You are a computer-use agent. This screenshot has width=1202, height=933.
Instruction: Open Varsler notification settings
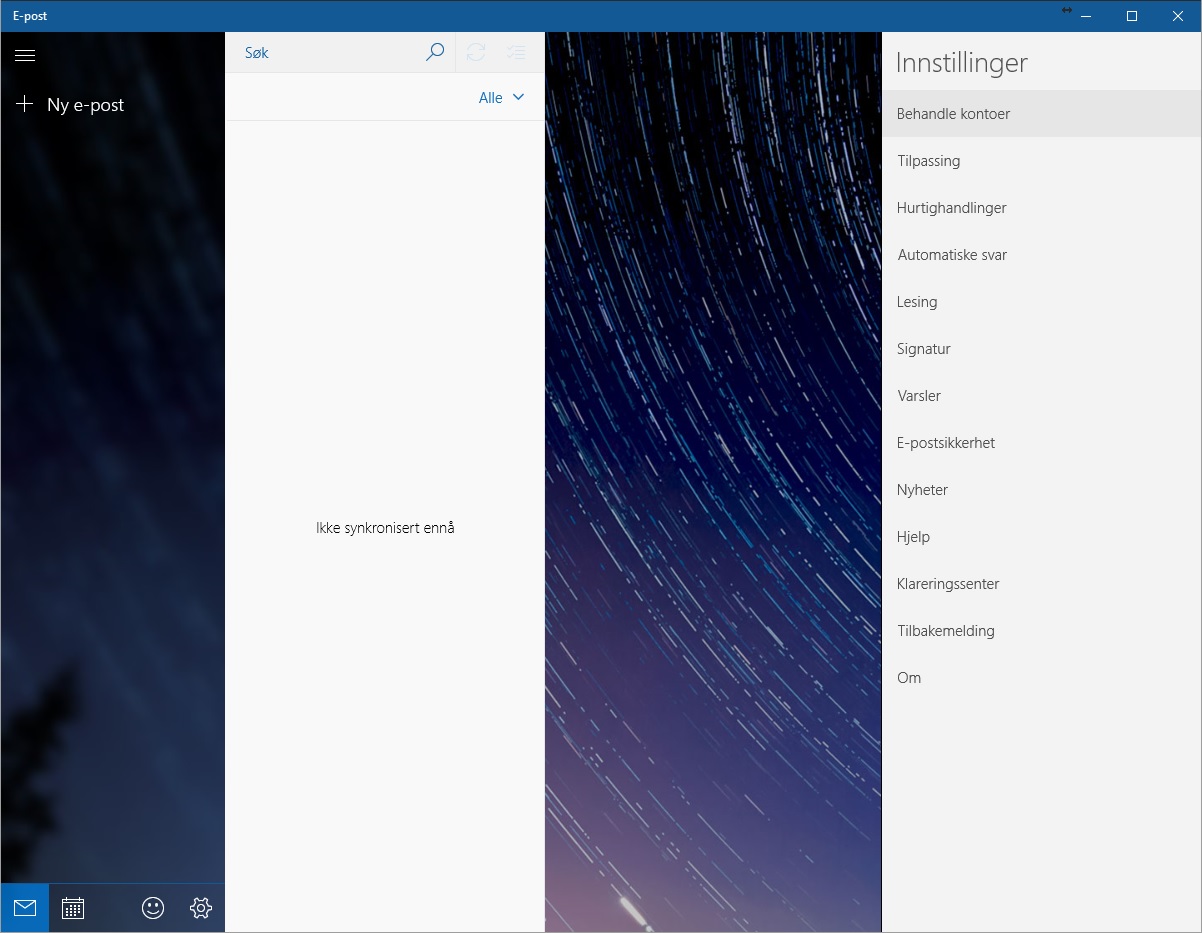1041,396
